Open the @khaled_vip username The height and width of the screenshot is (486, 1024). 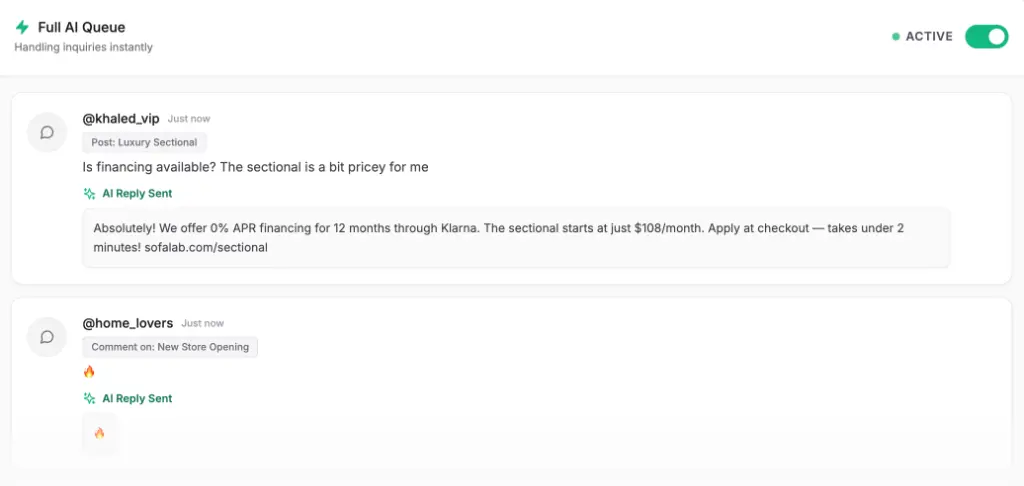[121, 119]
